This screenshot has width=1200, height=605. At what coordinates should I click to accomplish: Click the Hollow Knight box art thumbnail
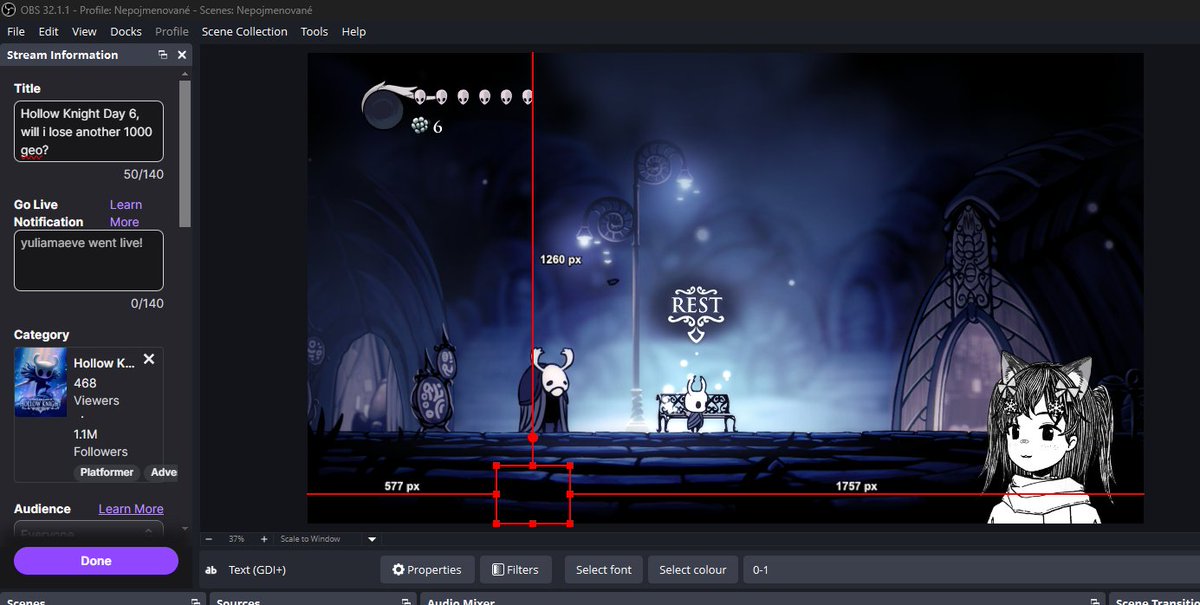[x=40, y=382]
